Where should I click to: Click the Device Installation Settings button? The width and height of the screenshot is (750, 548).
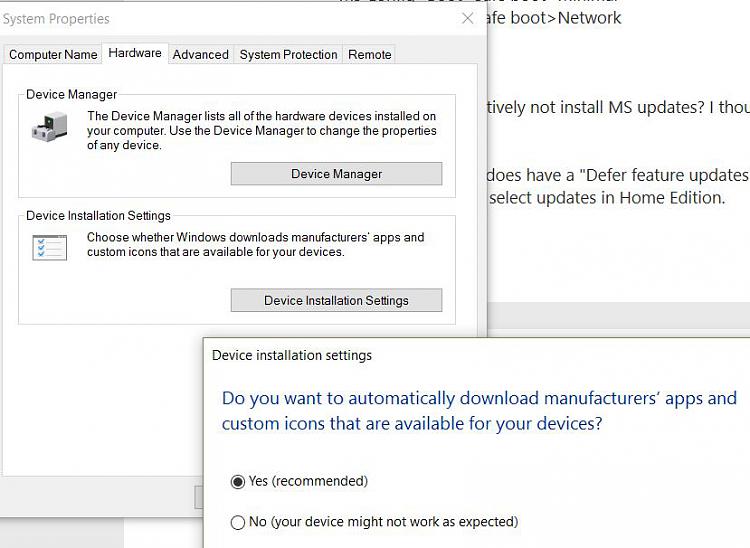pos(336,300)
